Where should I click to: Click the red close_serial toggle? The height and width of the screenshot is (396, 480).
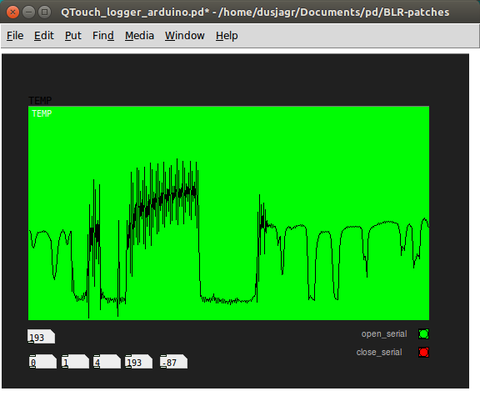pos(424,352)
